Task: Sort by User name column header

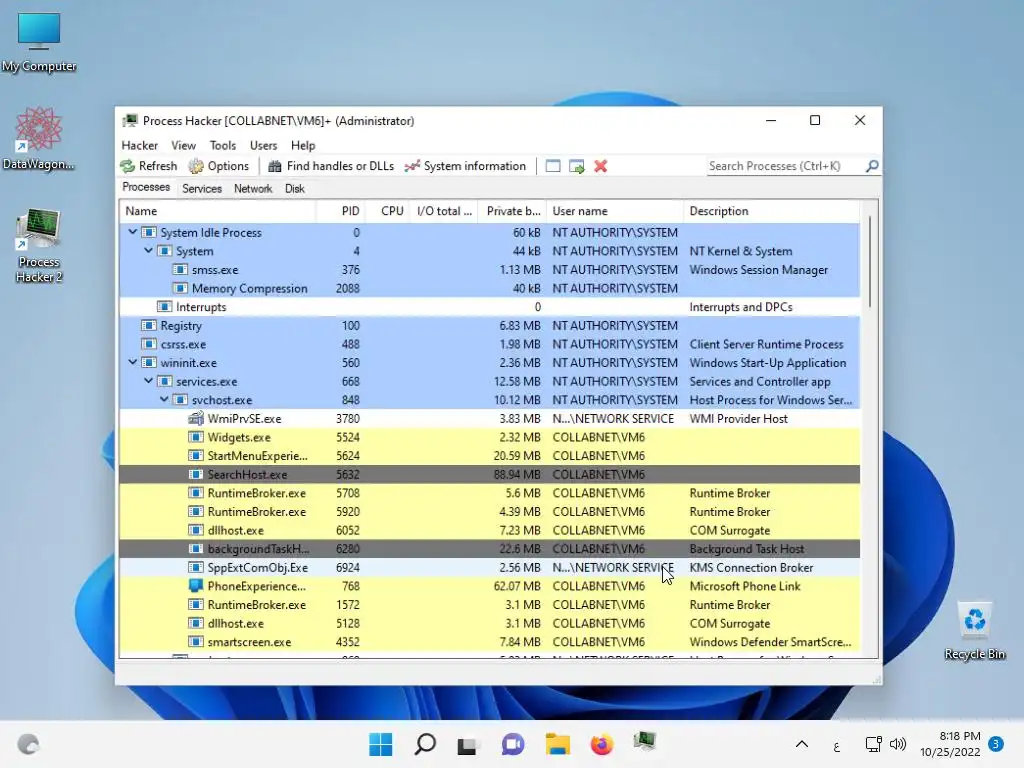Action: [x=615, y=211]
